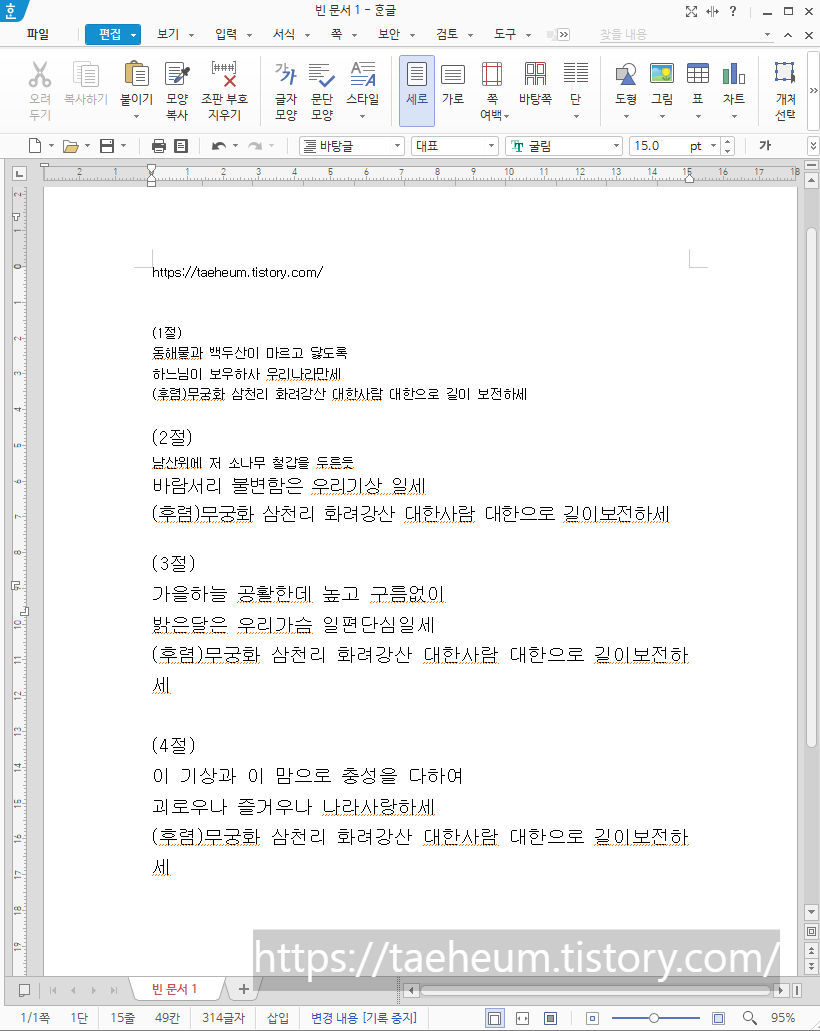This screenshot has height=1031, width=820.
Task: Insert a chart with 차트 icon
Action: [x=734, y=74]
